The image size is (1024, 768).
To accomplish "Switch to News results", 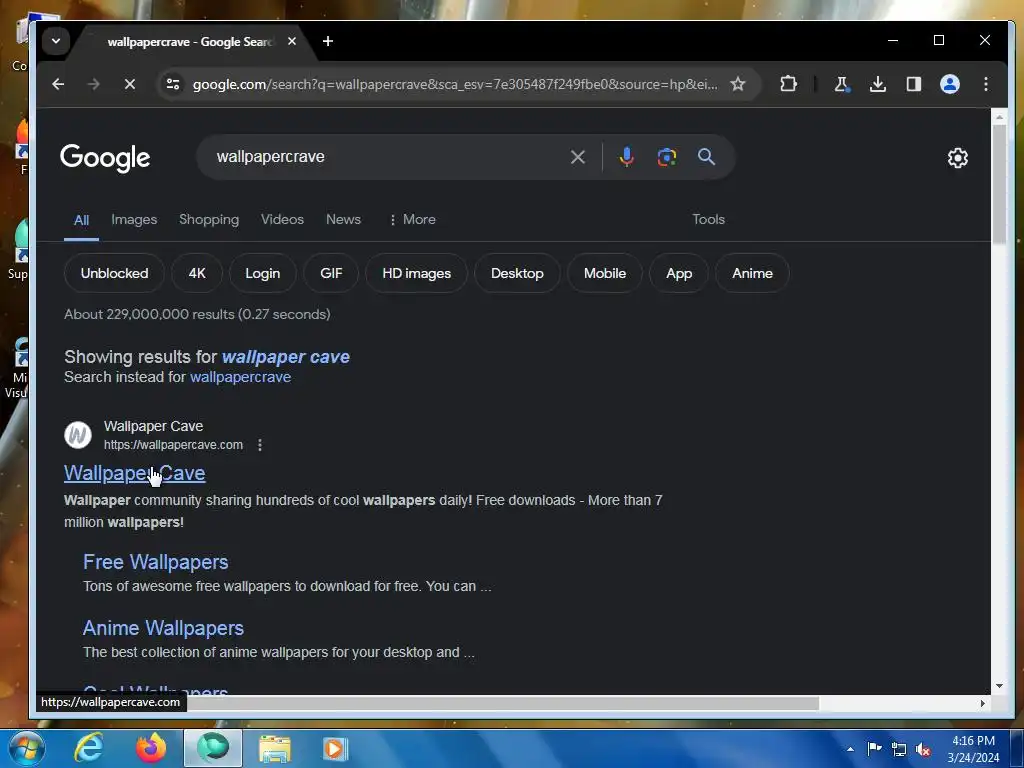I will click(344, 219).
